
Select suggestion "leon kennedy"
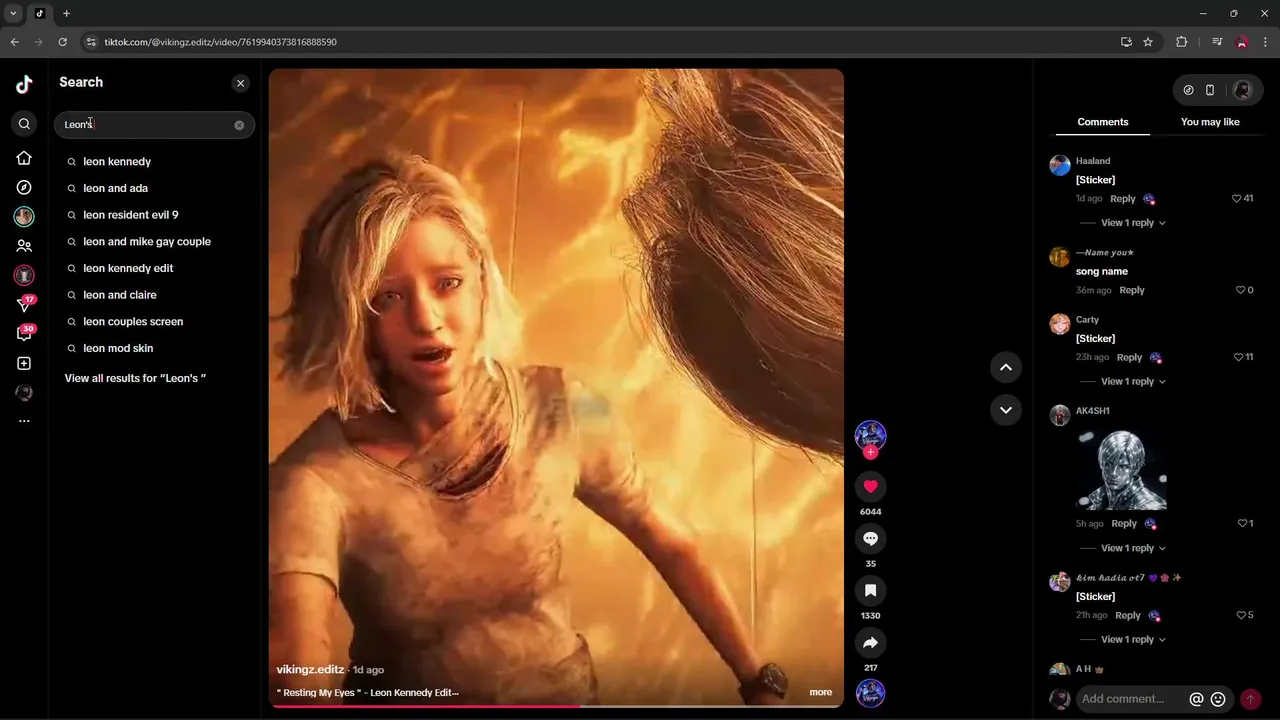pyautogui.click(x=117, y=161)
